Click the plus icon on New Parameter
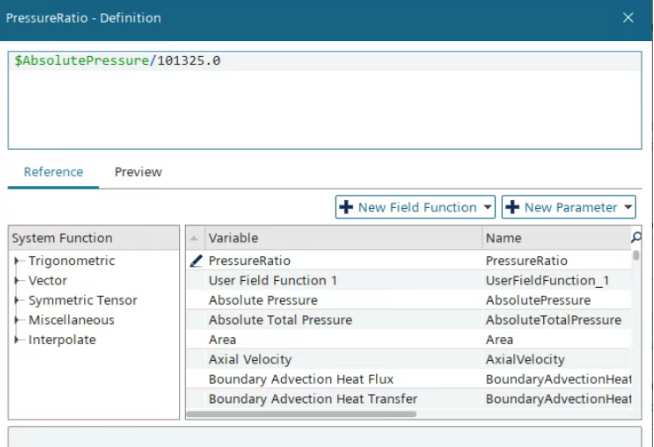 click(512, 207)
